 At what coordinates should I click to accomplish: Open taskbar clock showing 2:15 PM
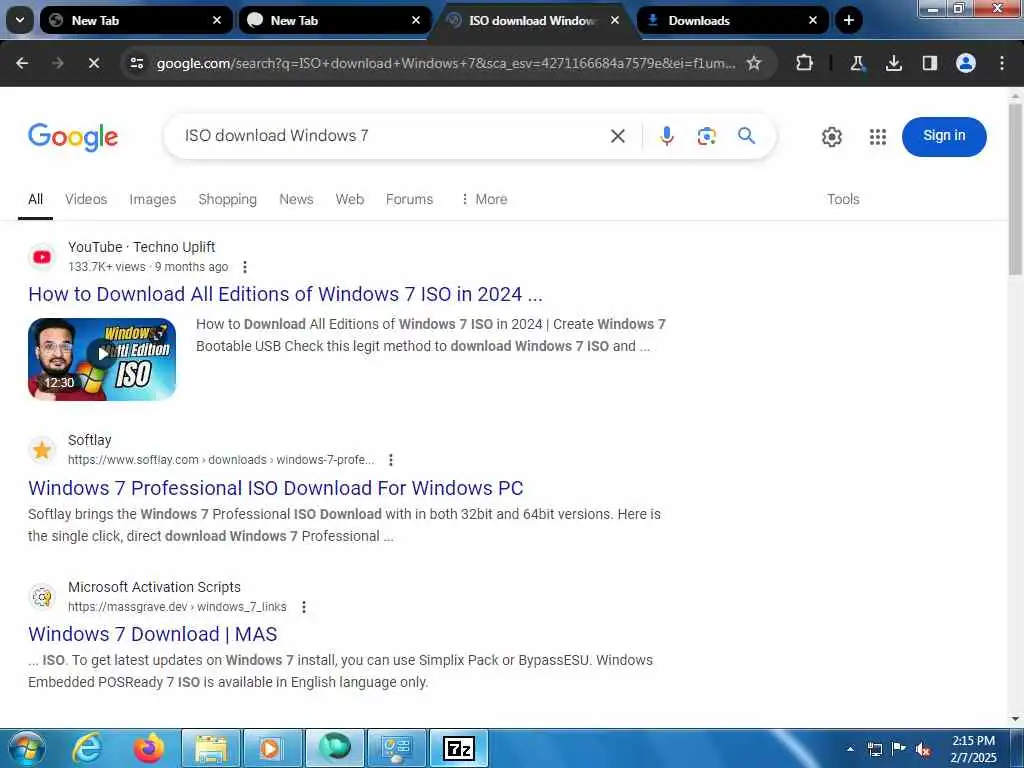point(973,749)
